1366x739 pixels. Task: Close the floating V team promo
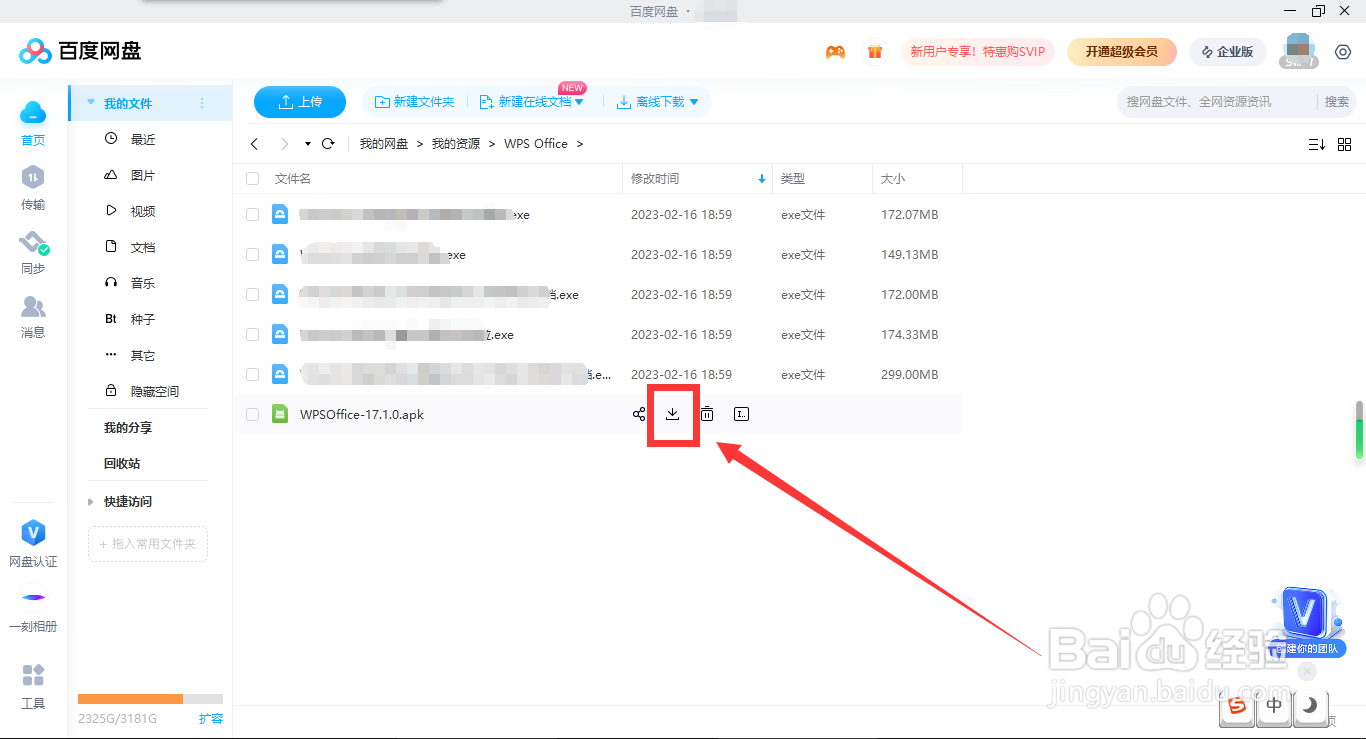(1308, 671)
